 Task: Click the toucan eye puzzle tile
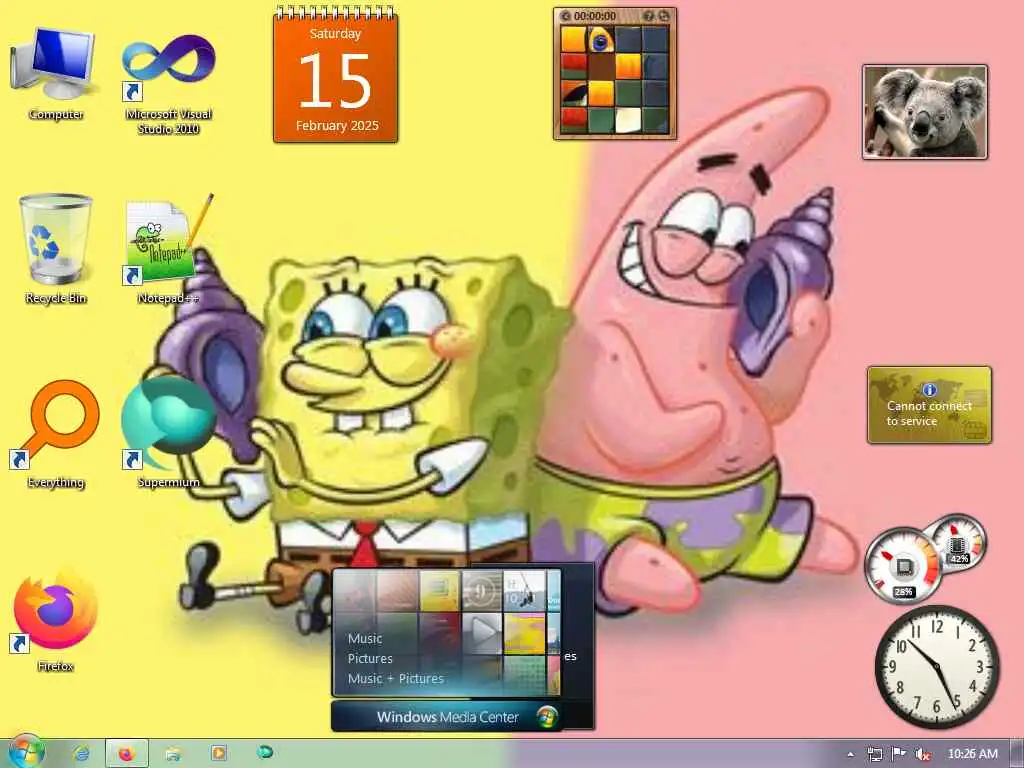click(601, 39)
